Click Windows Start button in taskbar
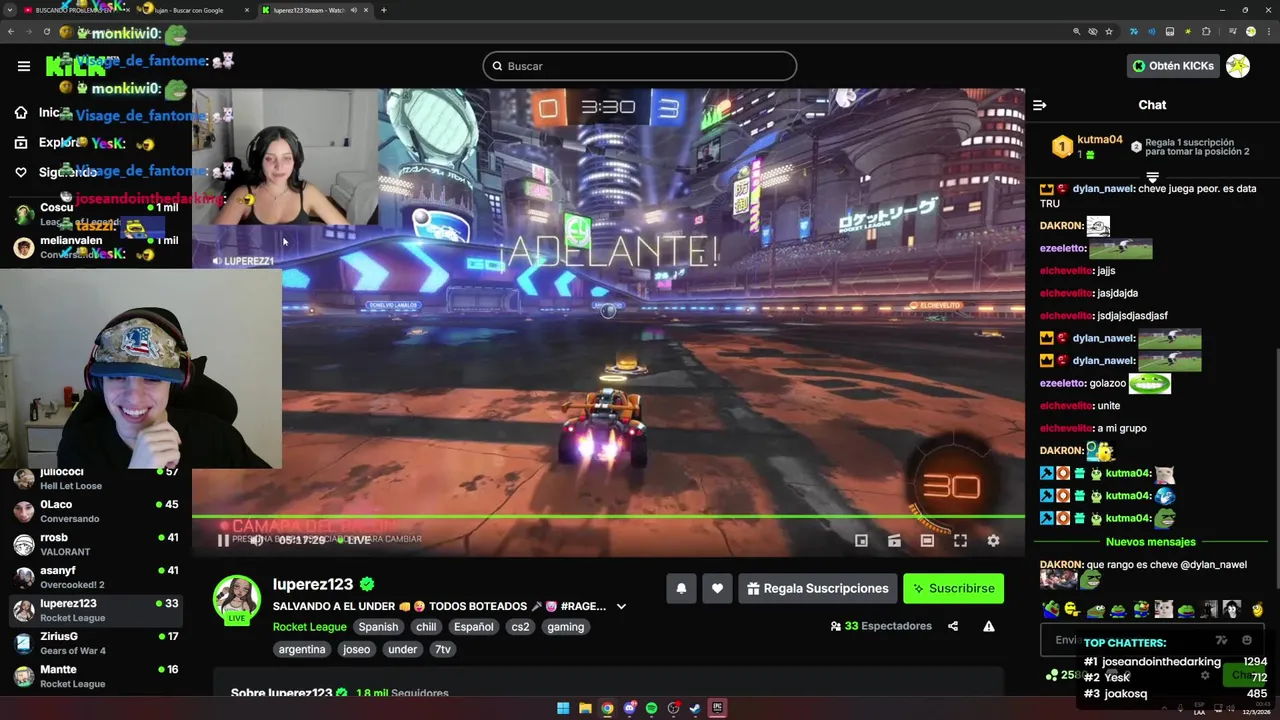This screenshot has height=720, width=1280. [563, 708]
